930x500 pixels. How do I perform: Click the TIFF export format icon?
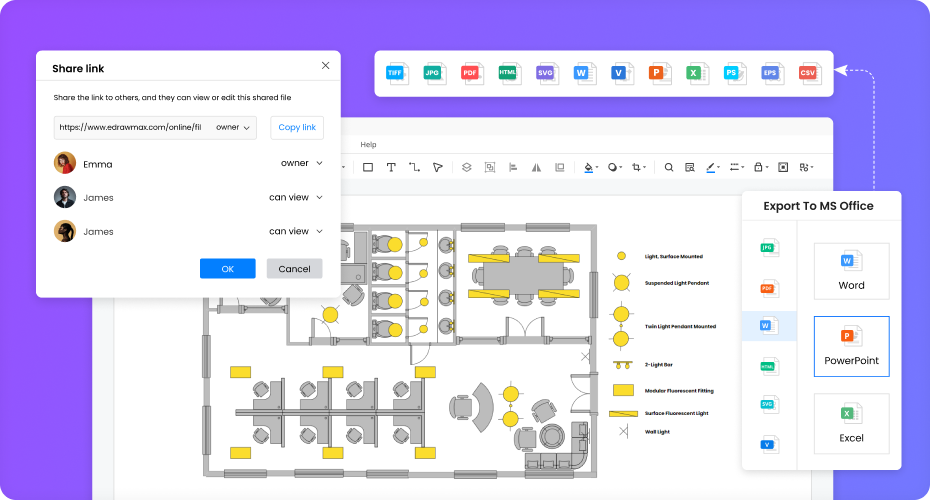tap(397, 73)
